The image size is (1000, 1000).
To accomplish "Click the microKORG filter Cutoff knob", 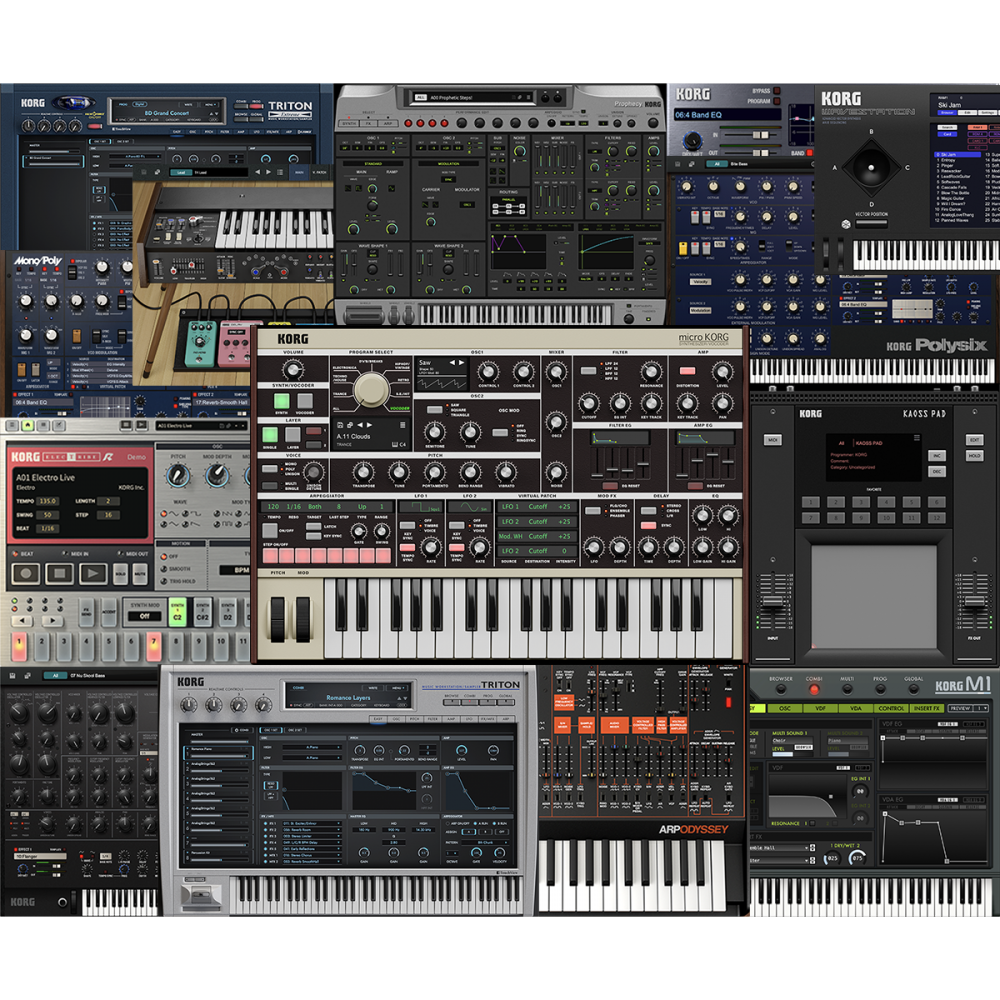I will tap(589, 403).
